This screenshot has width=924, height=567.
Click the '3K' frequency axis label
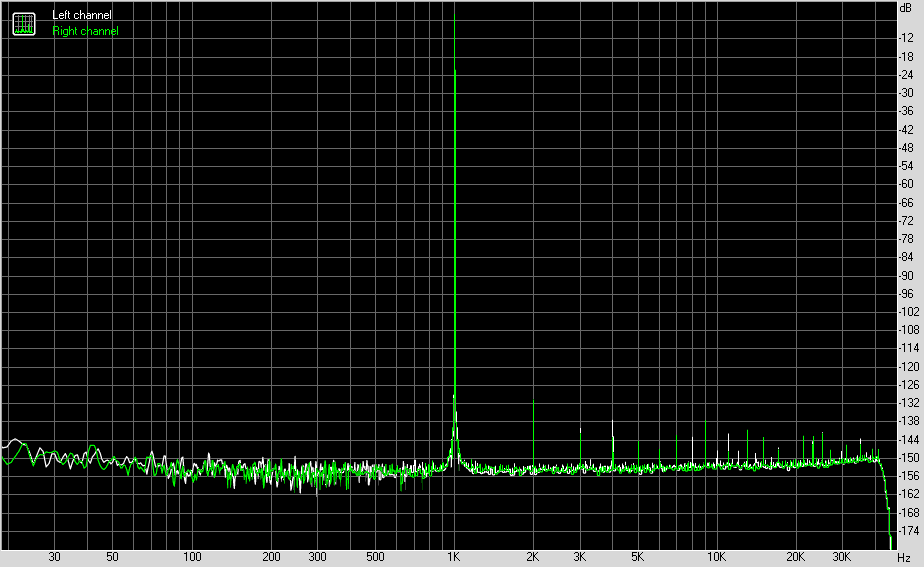[x=579, y=557]
